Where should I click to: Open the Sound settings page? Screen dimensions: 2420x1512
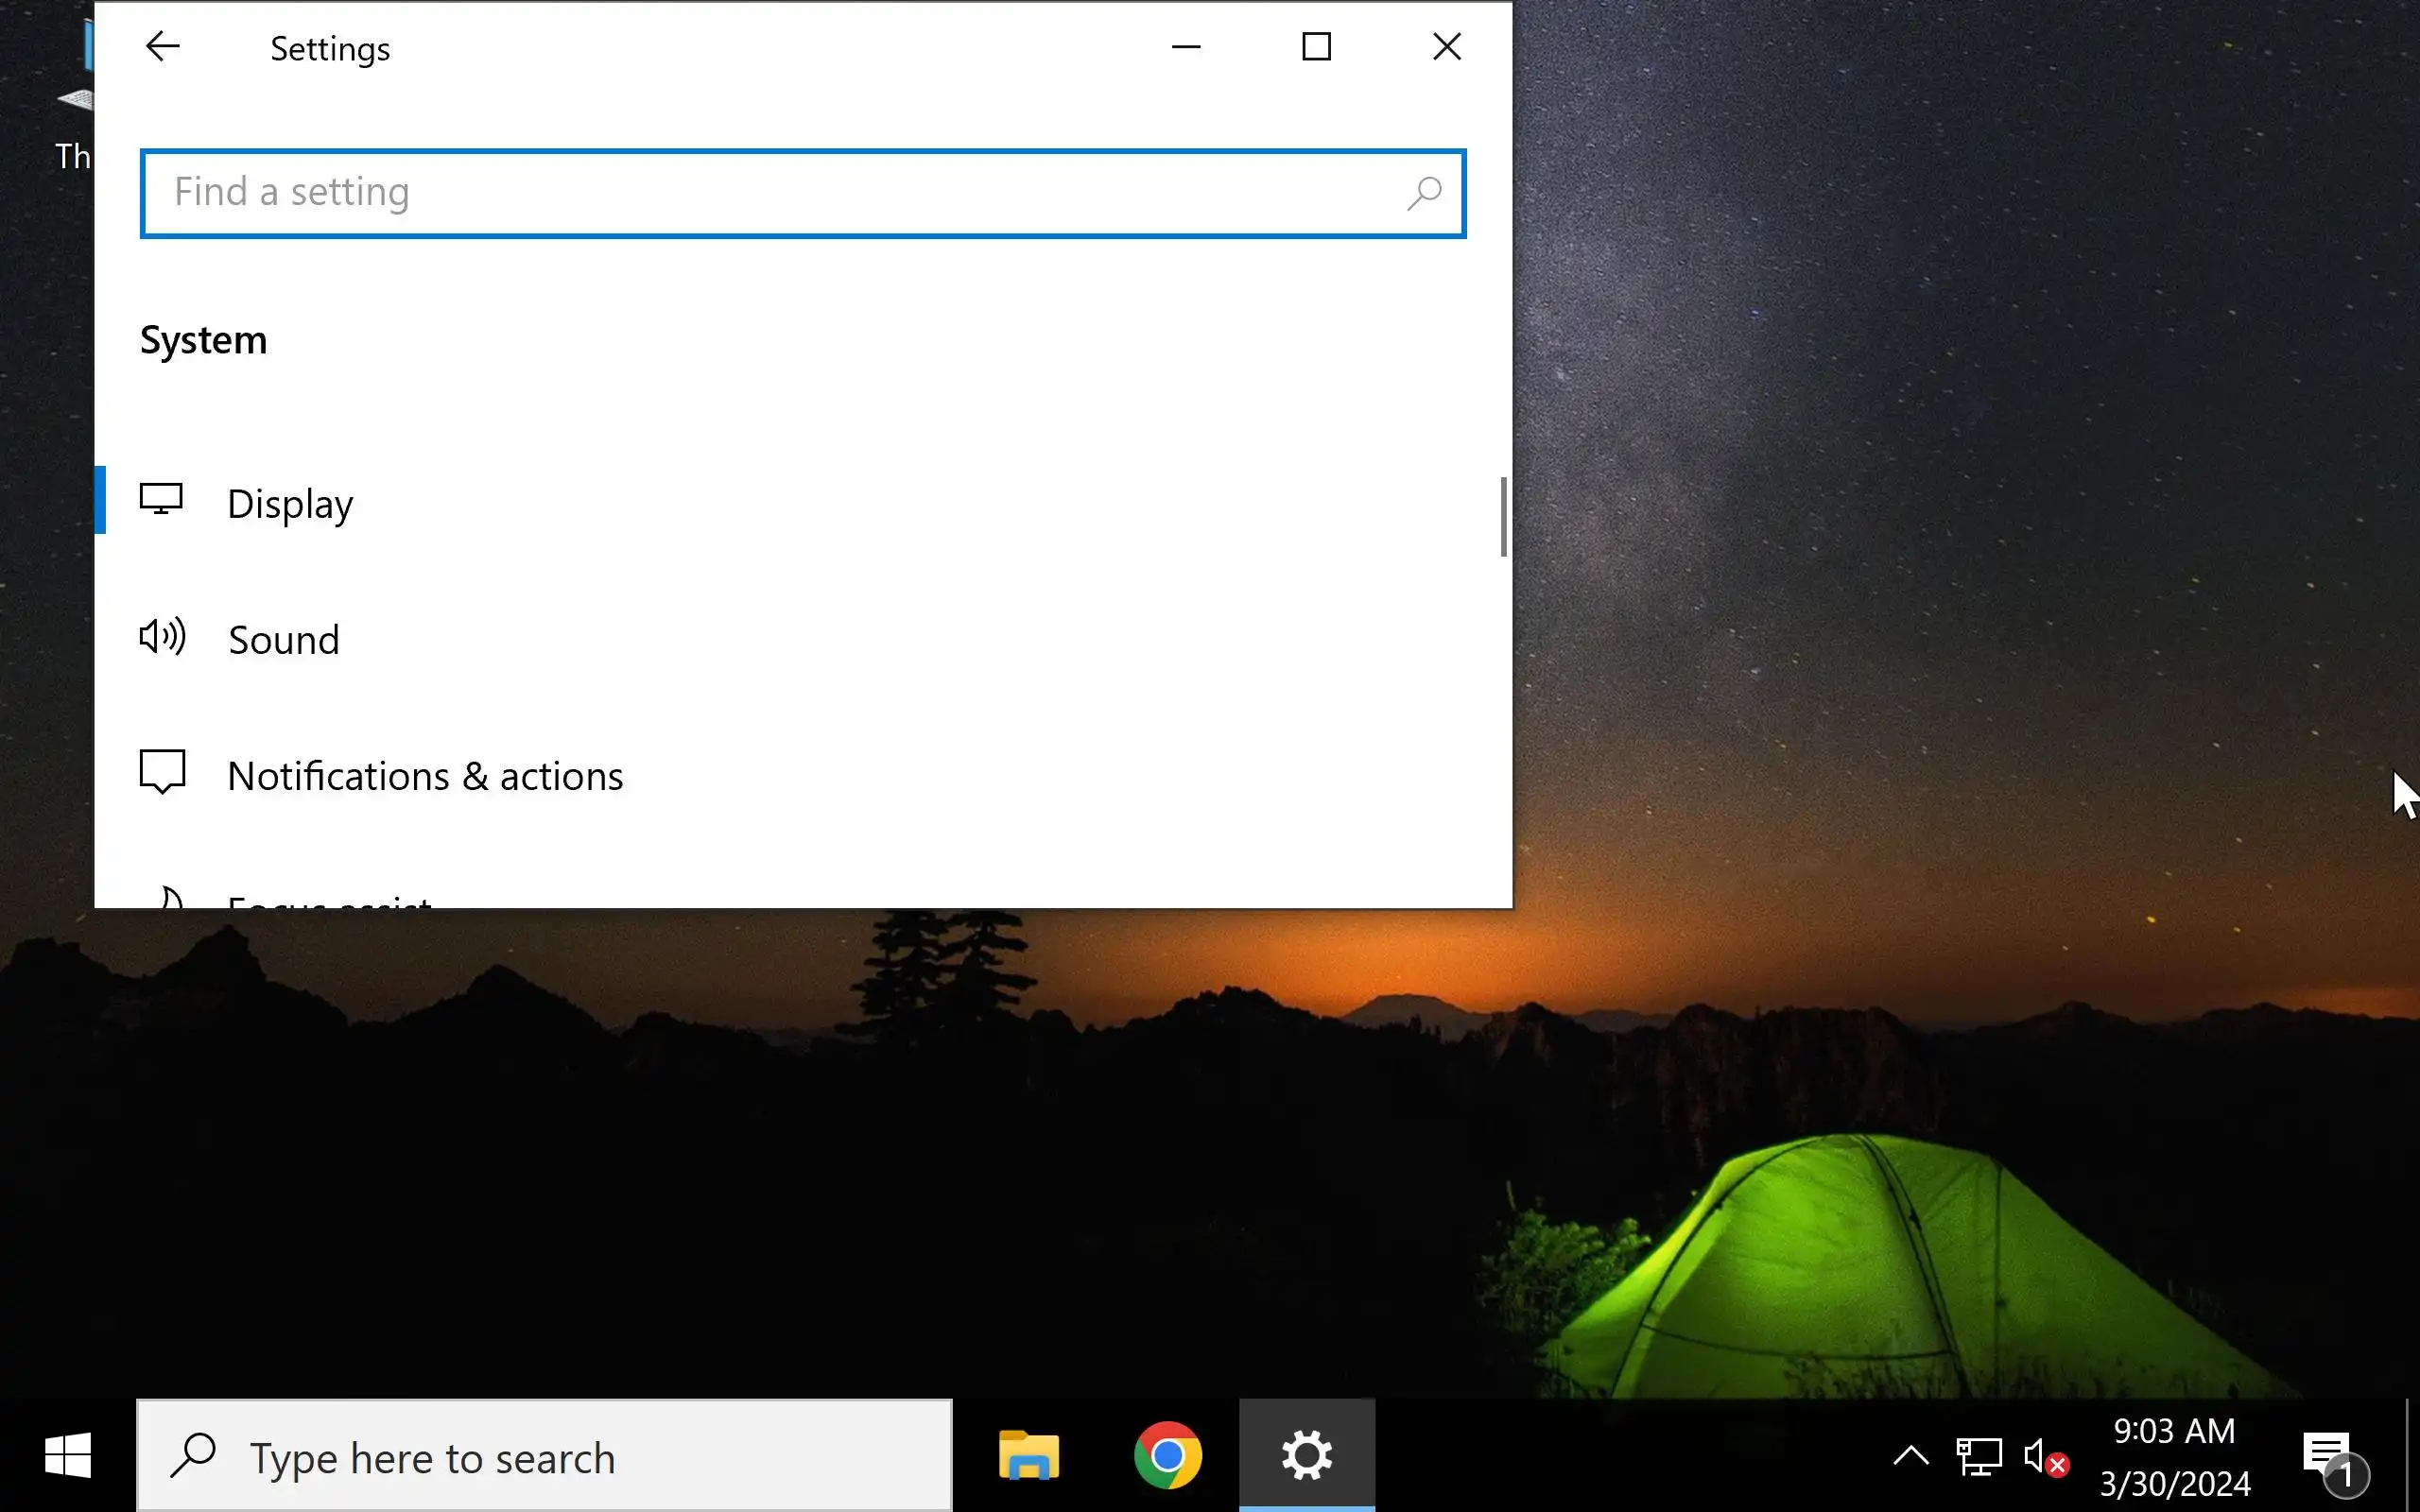pos(284,640)
